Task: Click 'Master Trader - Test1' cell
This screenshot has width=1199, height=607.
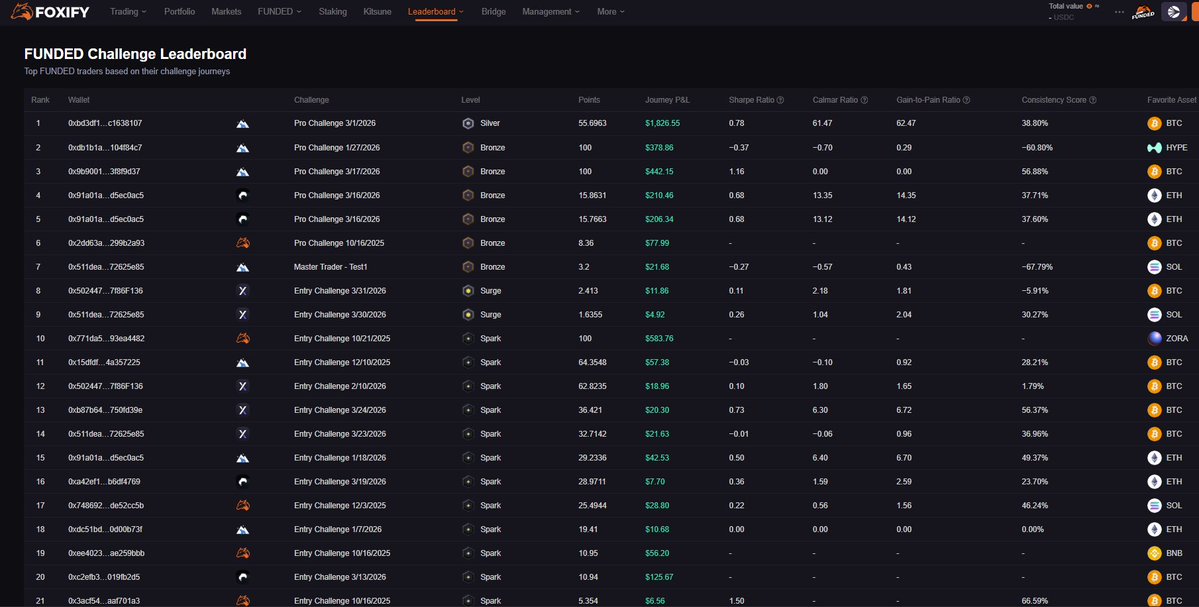Action: pyautogui.click(x=331, y=267)
